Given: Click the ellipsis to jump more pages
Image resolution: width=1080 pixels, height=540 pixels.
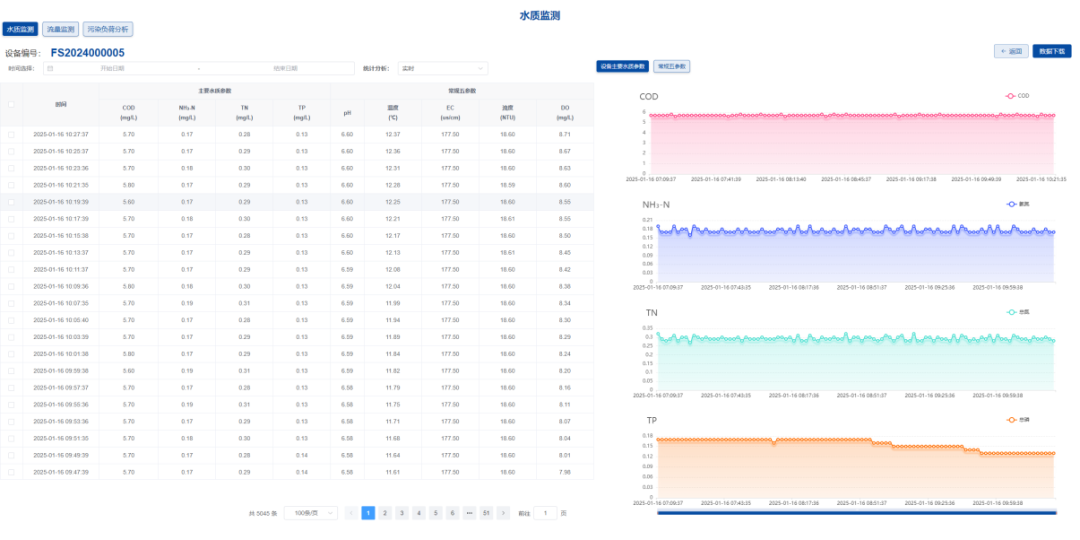Looking at the screenshot, I should pos(469,513).
